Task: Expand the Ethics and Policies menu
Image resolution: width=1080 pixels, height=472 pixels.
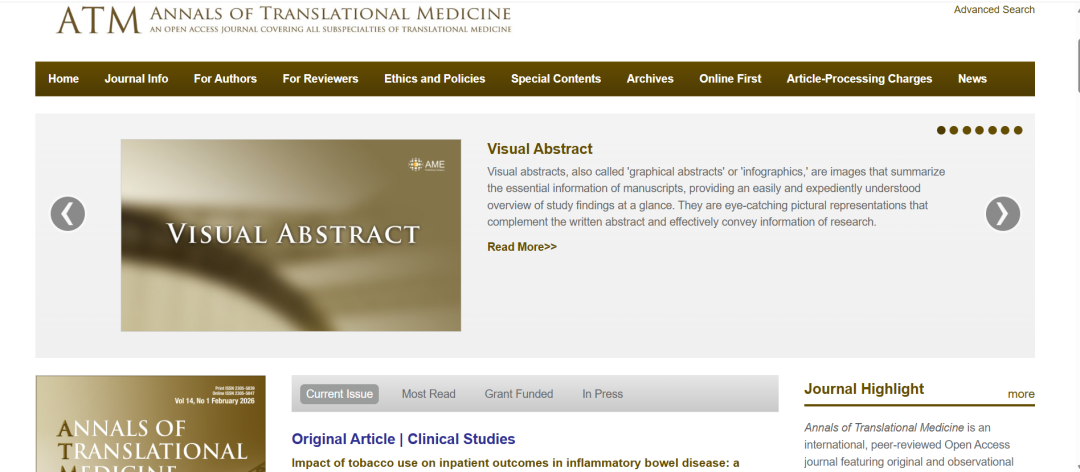Action: (434, 79)
